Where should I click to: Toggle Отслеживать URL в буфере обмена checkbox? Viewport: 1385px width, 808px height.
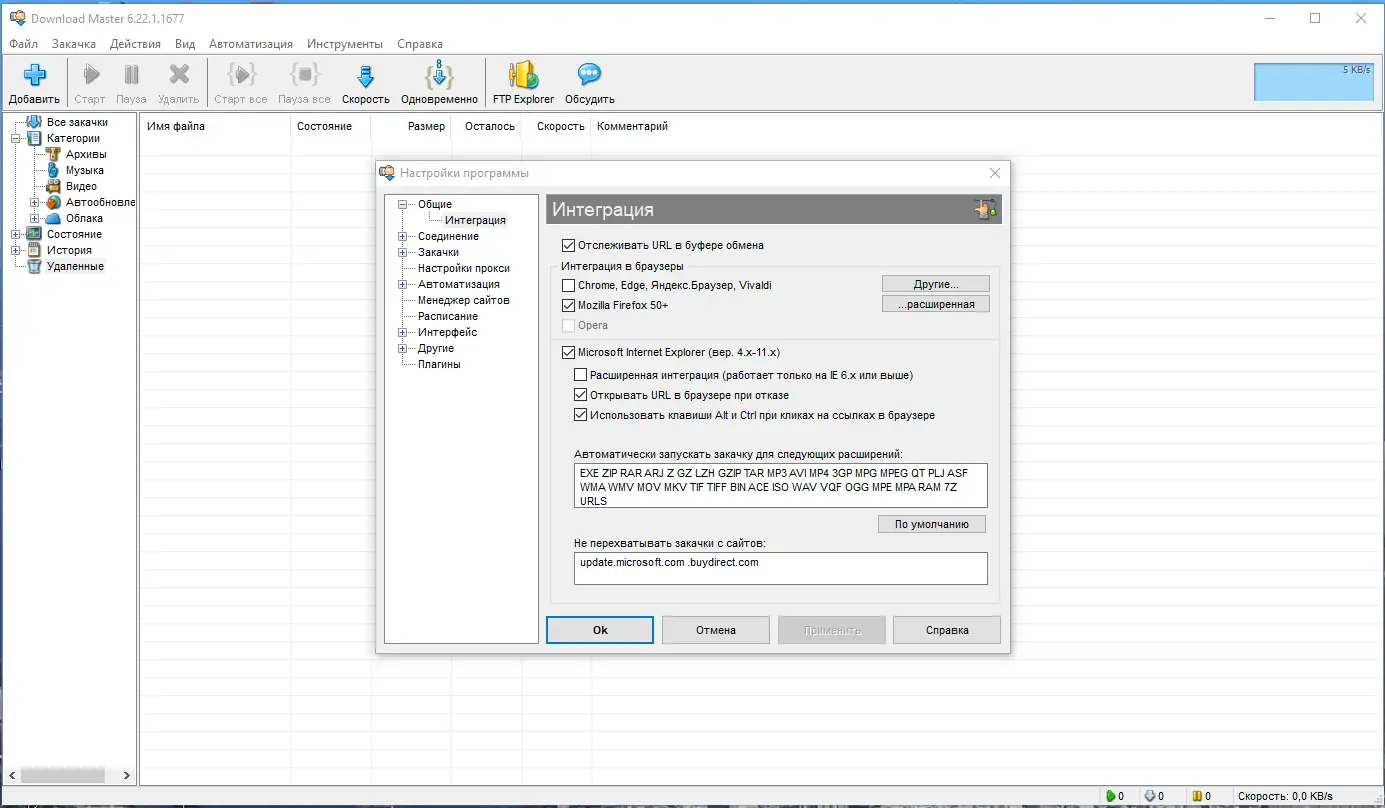pyautogui.click(x=569, y=245)
